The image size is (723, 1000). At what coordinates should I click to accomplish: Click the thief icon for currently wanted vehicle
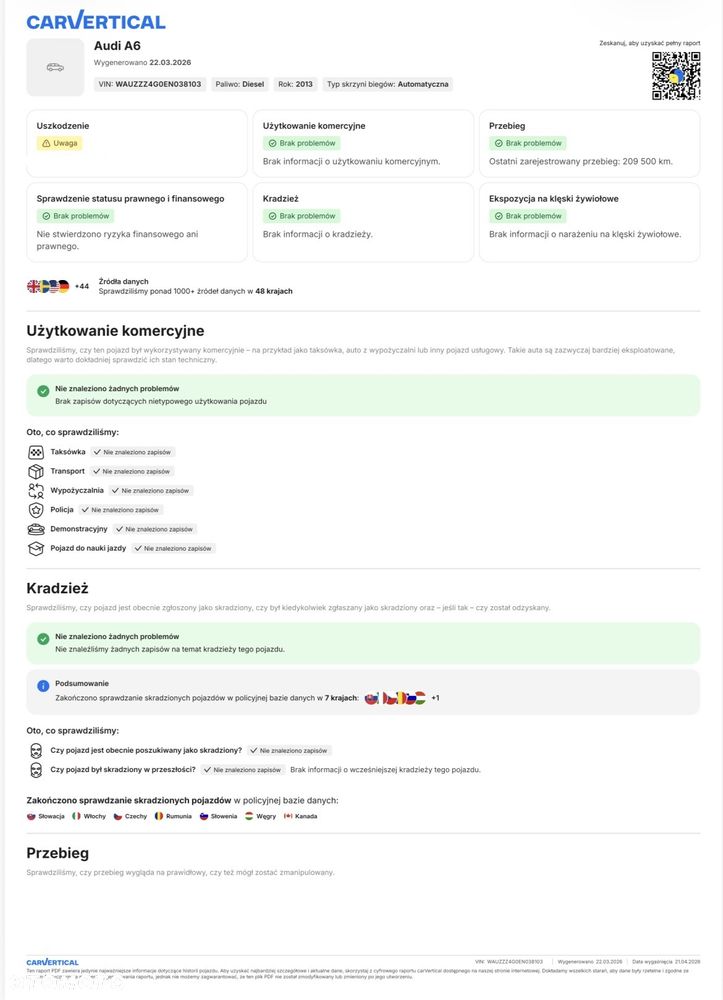pyautogui.click(x=36, y=750)
